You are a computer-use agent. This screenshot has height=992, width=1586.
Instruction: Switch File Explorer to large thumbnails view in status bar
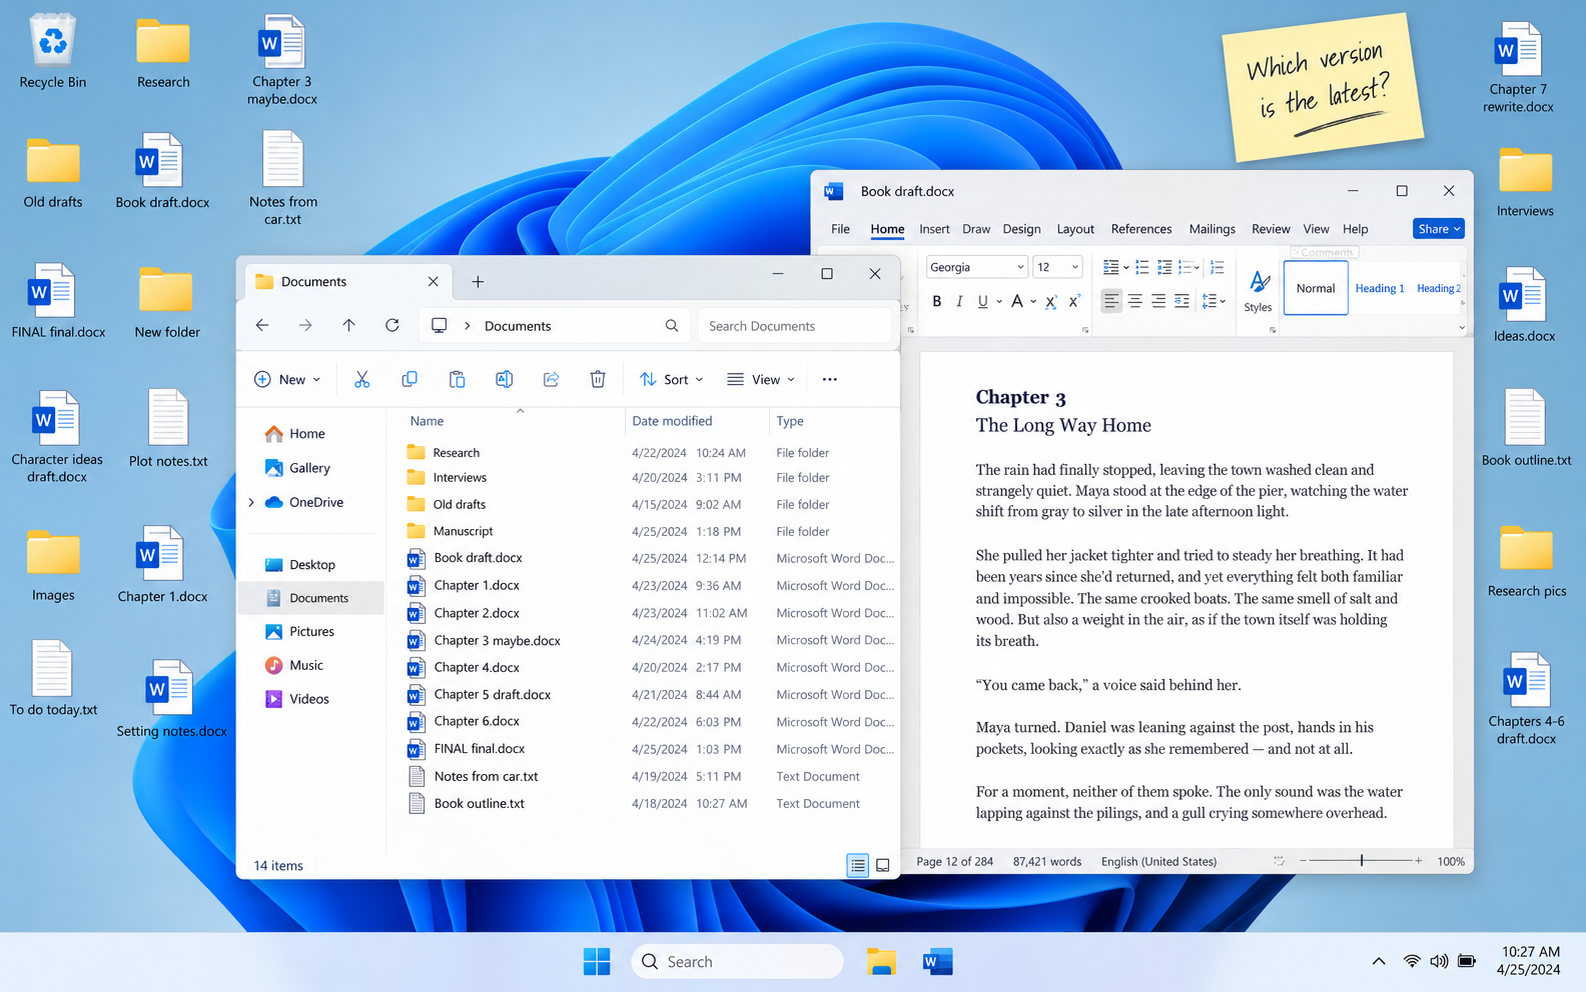pos(883,865)
